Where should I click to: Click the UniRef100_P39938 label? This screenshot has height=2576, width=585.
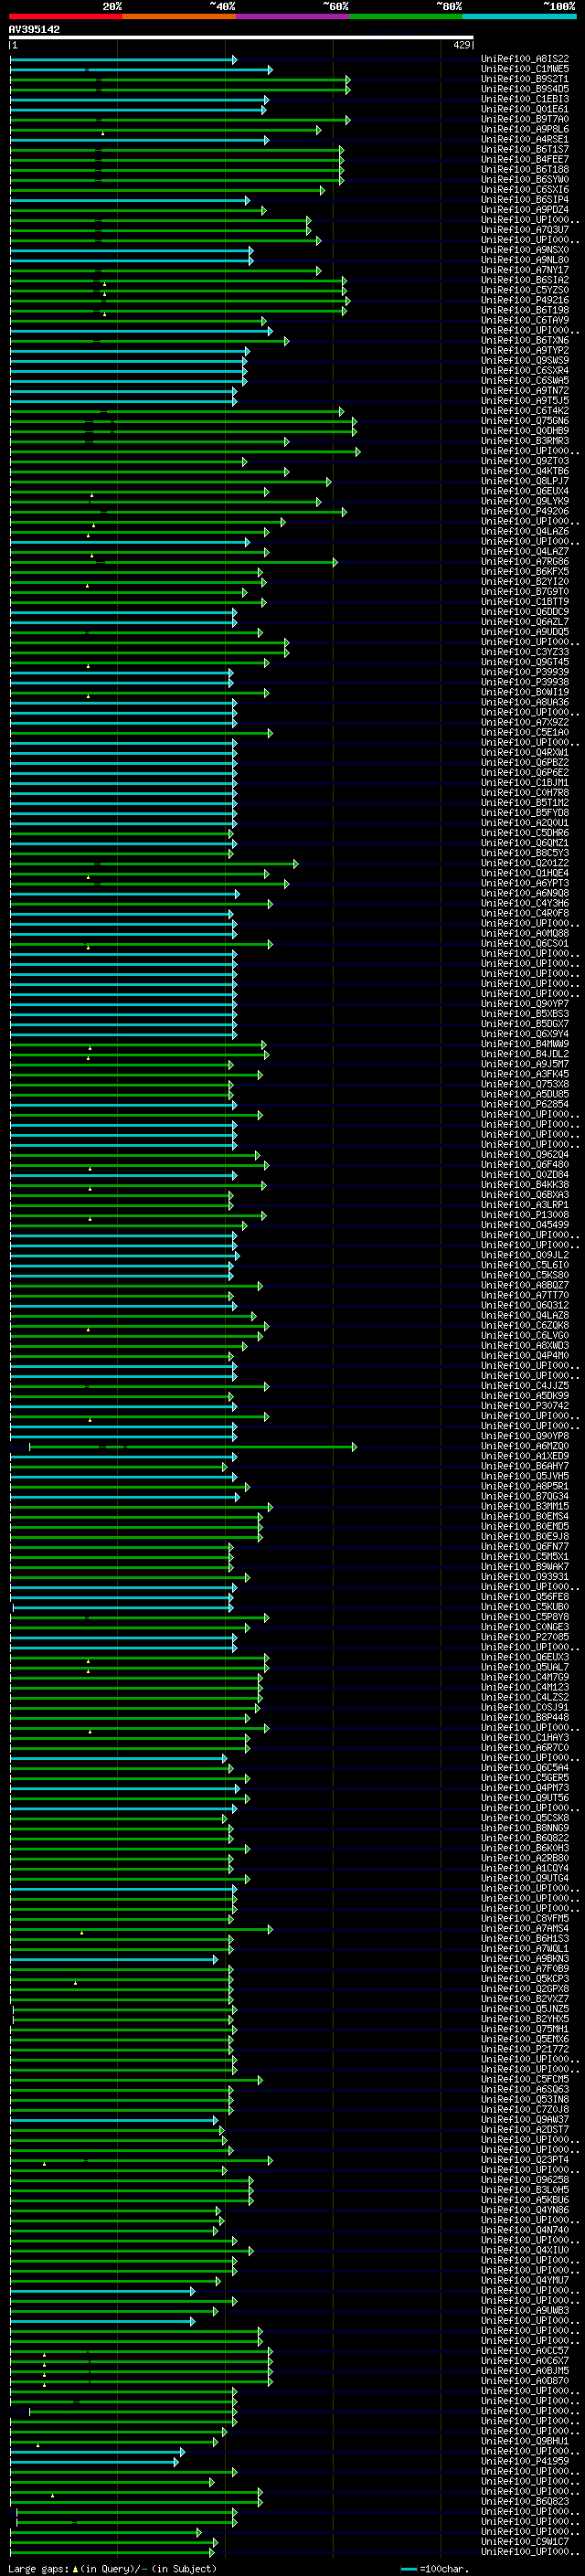click(525, 682)
